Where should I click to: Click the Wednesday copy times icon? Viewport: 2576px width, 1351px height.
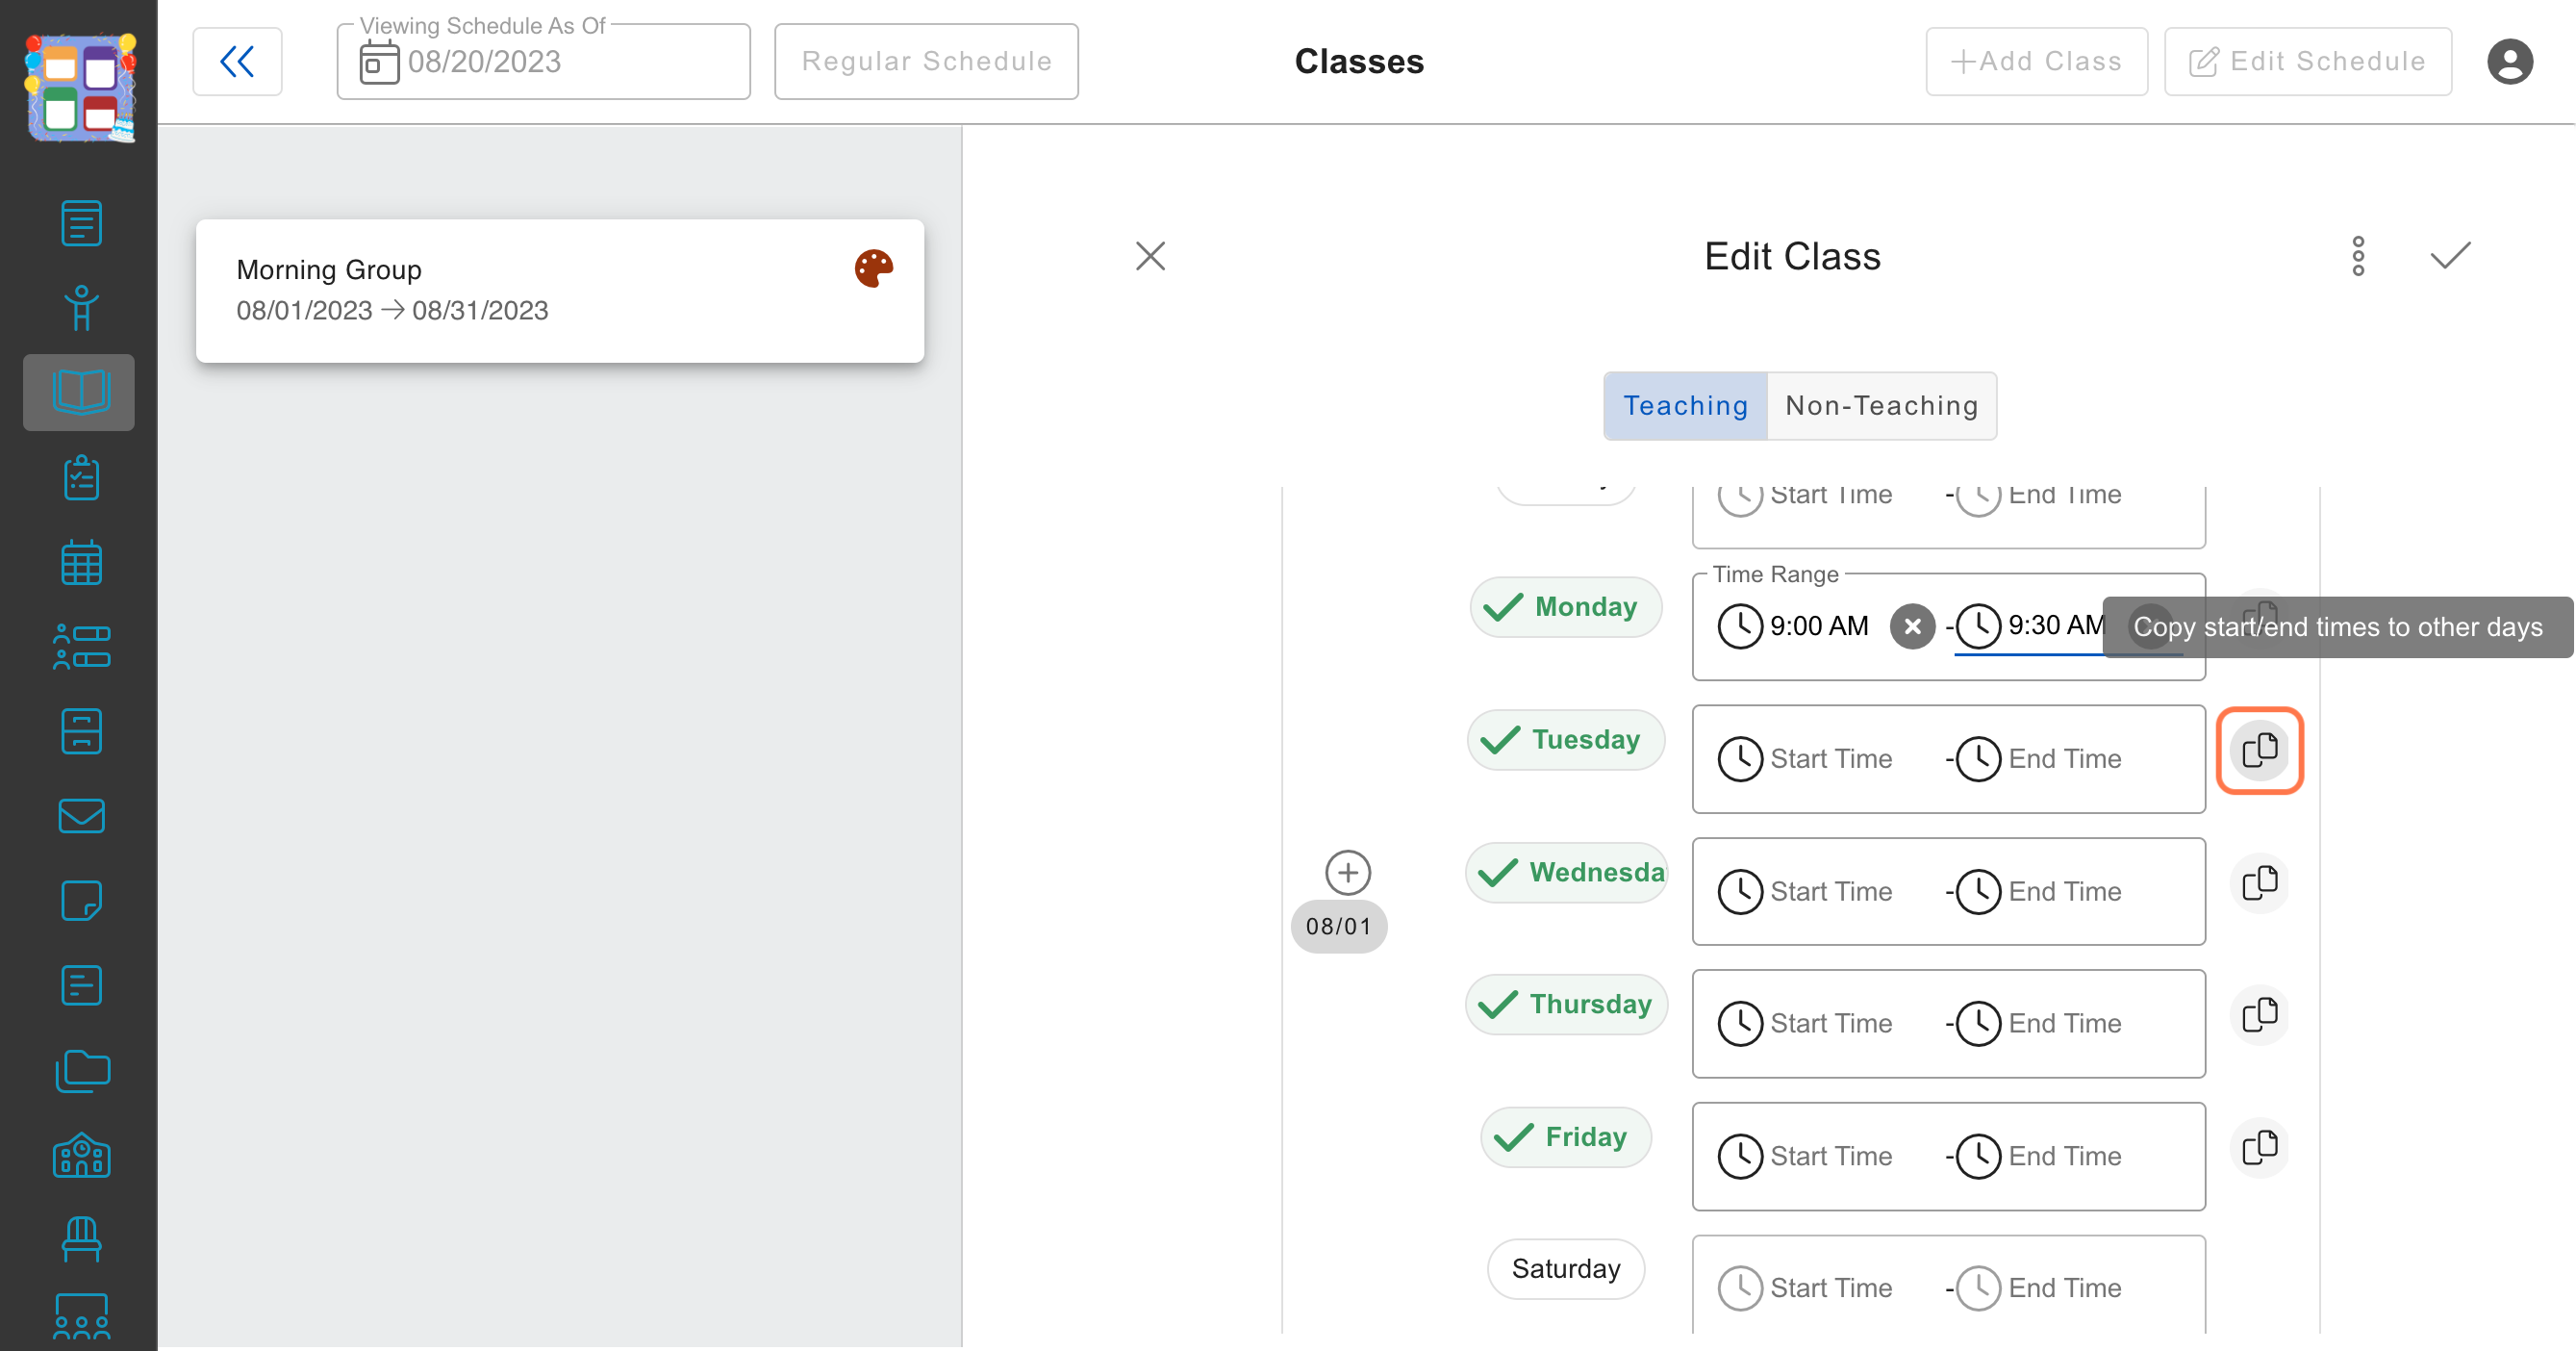(2260, 883)
